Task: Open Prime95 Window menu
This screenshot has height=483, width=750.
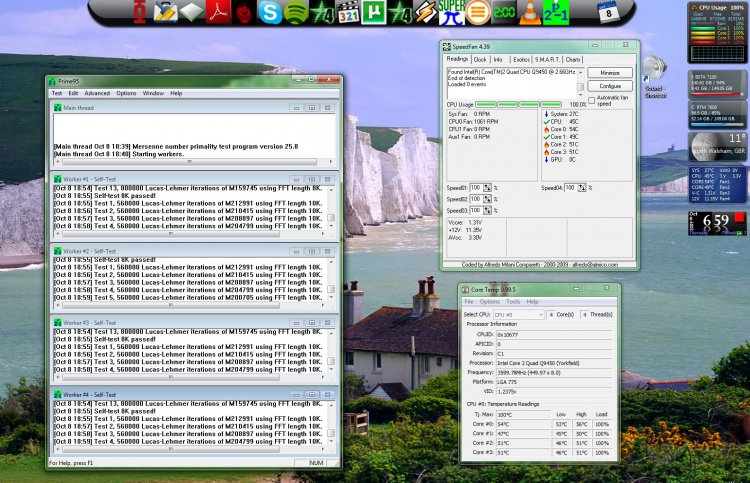Action: click(x=153, y=93)
